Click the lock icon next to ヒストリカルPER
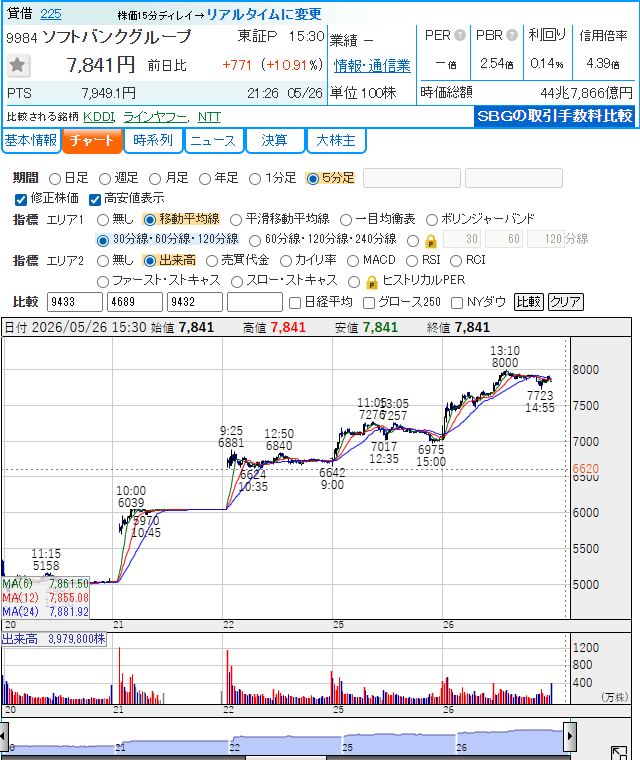This screenshot has height=760, width=640. click(x=372, y=282)
